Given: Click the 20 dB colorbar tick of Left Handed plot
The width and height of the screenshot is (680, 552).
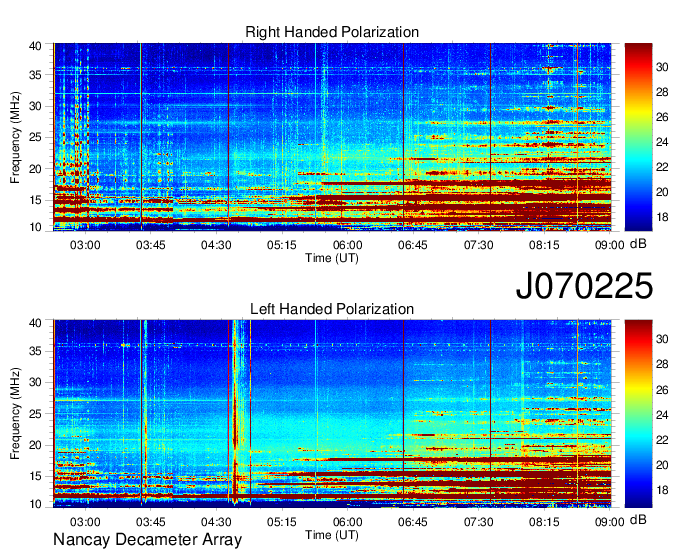Looking at the screenshot, I should tap(662, 465).
